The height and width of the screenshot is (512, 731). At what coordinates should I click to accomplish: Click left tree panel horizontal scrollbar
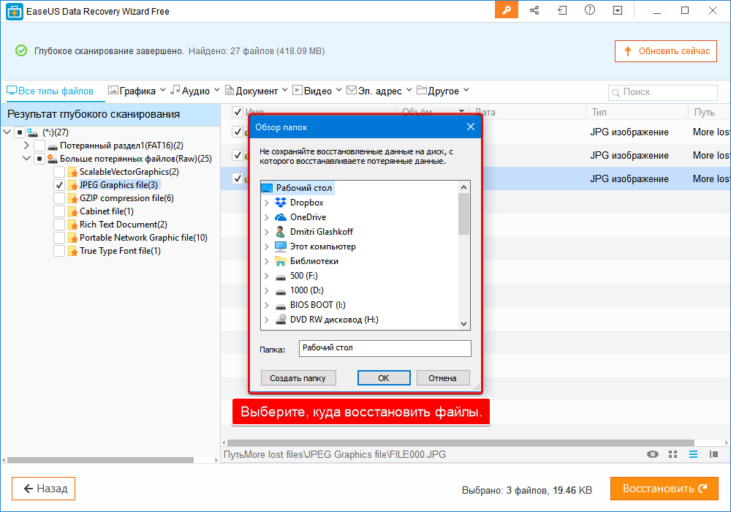coord(100,460)
